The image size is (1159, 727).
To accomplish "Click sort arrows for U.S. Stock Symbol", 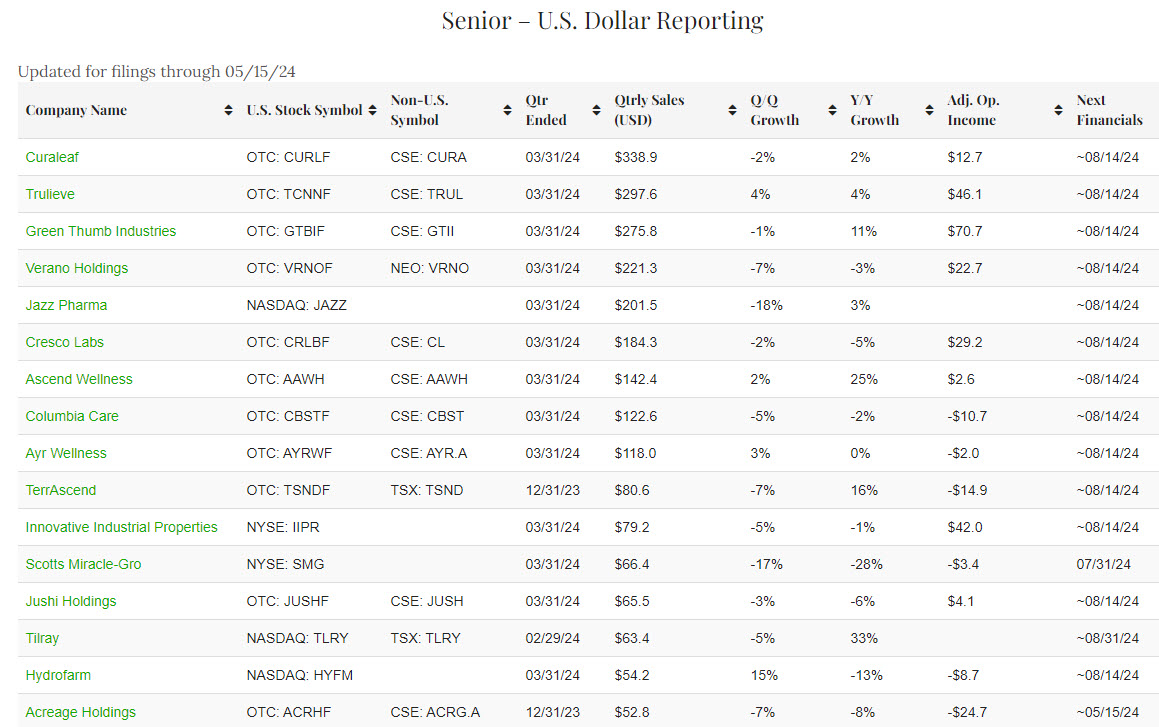I will [373, 111].
